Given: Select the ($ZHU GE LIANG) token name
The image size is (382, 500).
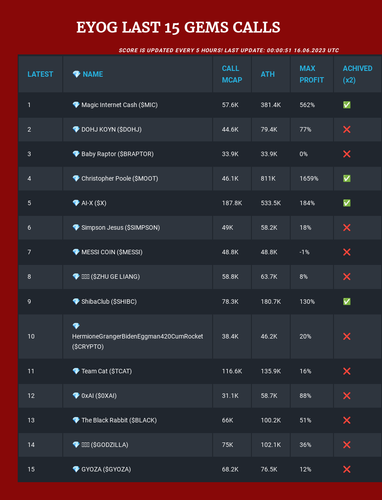Looking at the screenshot, I should (111, 277).
